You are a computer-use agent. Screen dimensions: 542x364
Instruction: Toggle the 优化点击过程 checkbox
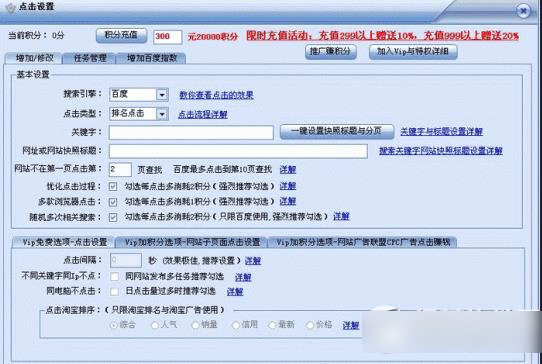coord(113,186)
